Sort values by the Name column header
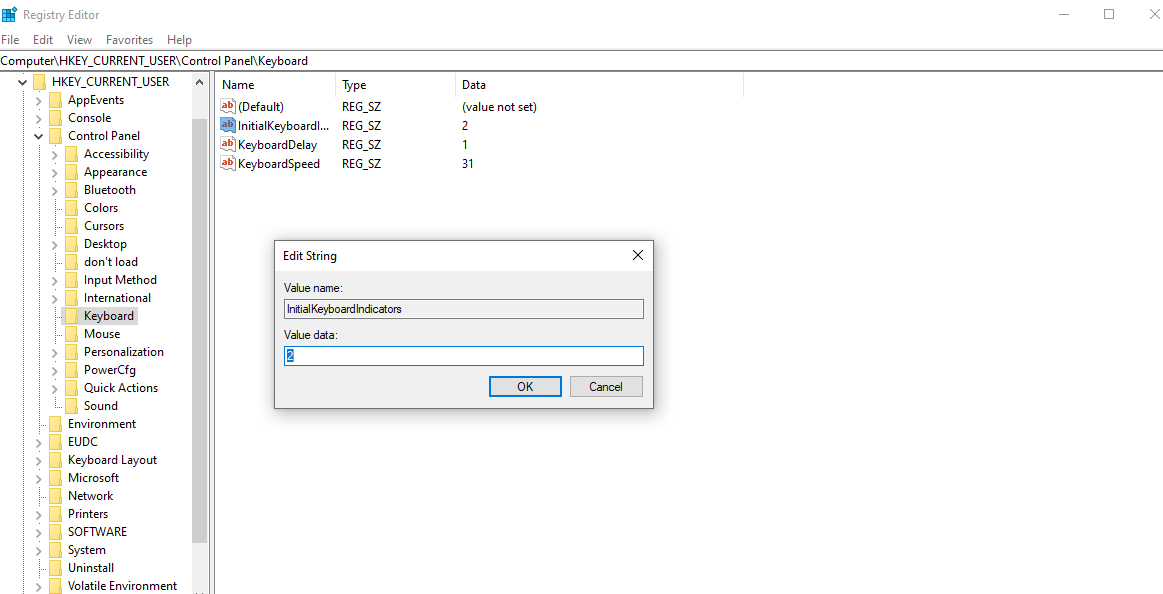The height and width of the screenshot is (594, 1163). coord(277,85)
